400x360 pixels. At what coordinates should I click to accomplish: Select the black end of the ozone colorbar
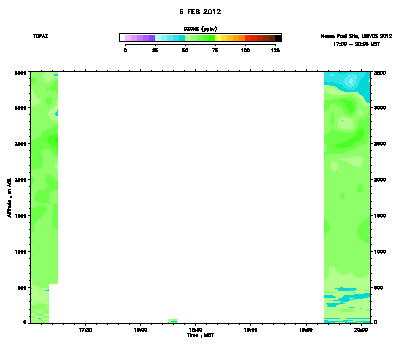[x=278, y=38]
